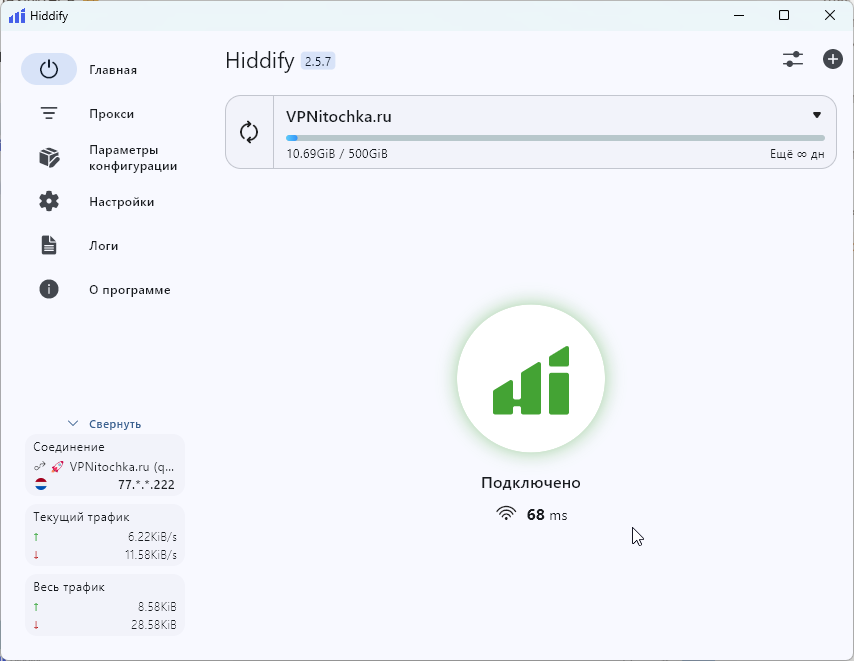Click the document icon for Логи
Screen dimensions: 854x661
click(49, 246)
